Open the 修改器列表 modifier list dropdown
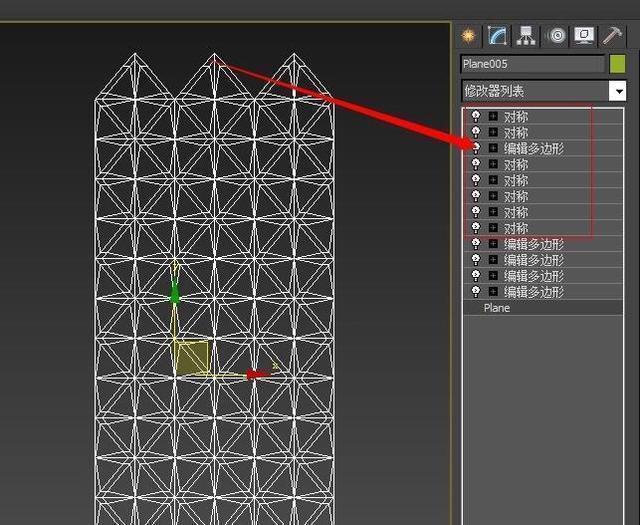The height and width of the screenshot is (525, 640). point(544,91)
